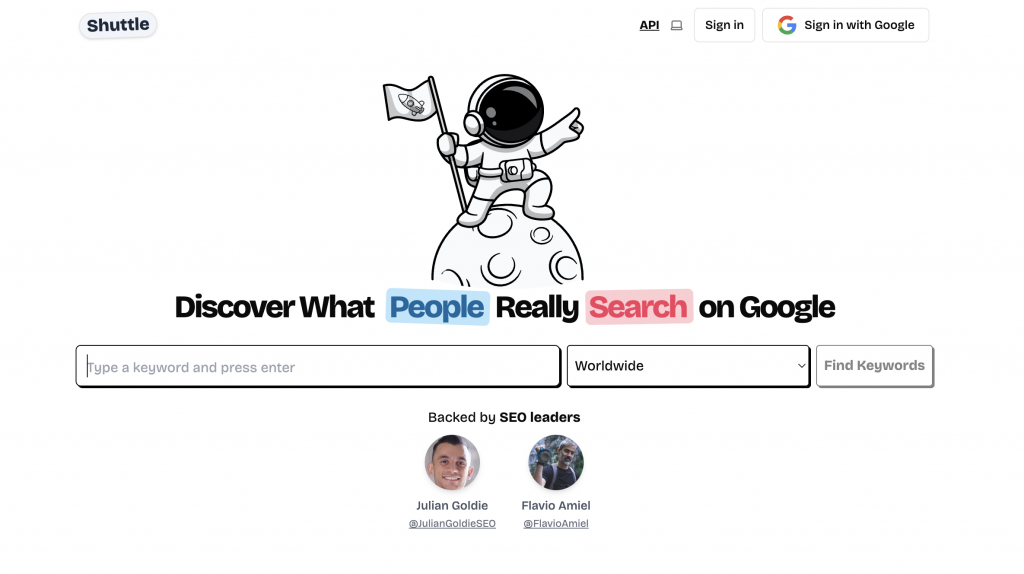The height and width of the screenshot is (574, 1024).
Task: Open the @JulianGoldieSEO handle link
Action: coord(452,524)
